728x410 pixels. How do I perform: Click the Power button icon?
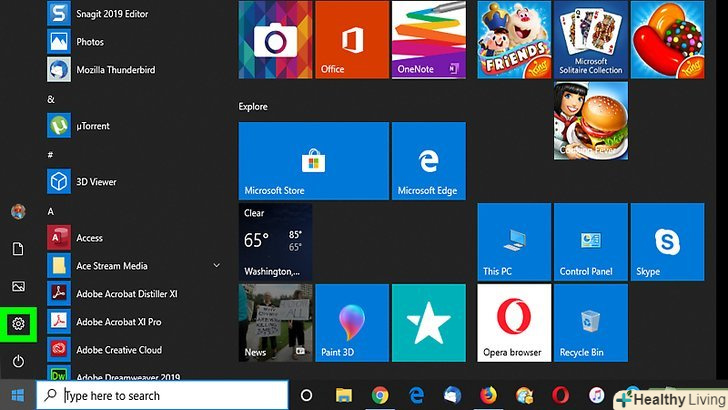coord(18,360)
